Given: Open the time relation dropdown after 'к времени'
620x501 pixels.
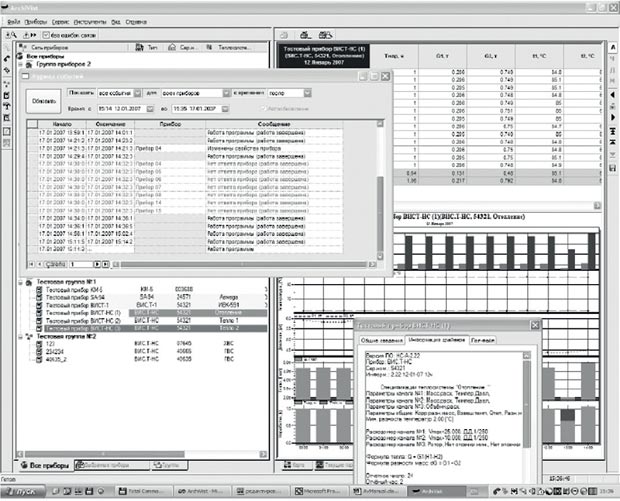Looking at the screenshot, I should [308, 93].
